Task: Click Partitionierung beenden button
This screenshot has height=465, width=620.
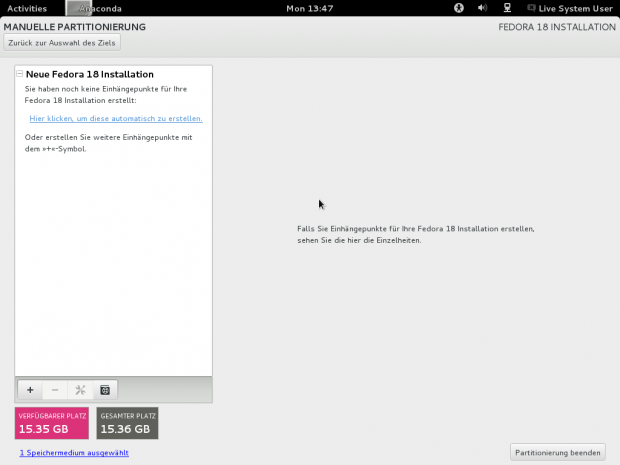Action: 557,453
